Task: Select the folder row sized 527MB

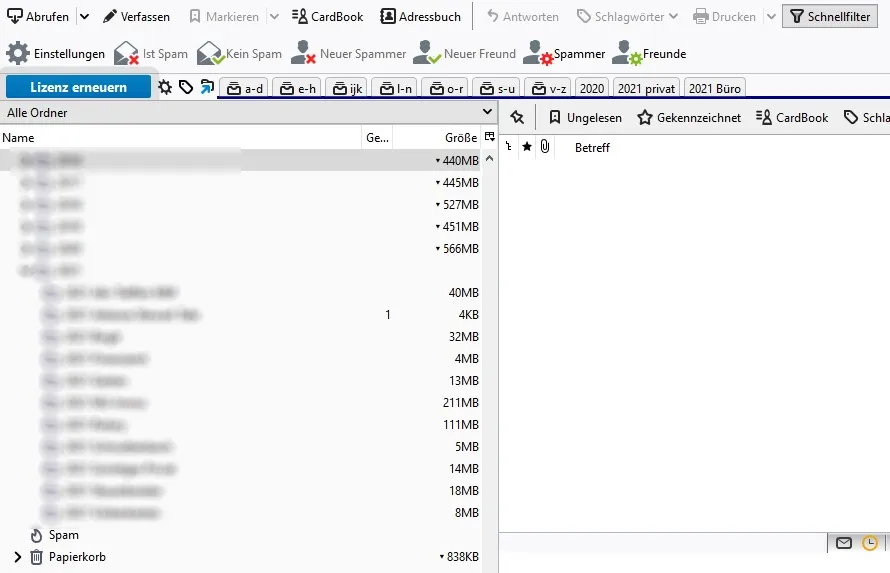Action: click(x=241, y=204)
